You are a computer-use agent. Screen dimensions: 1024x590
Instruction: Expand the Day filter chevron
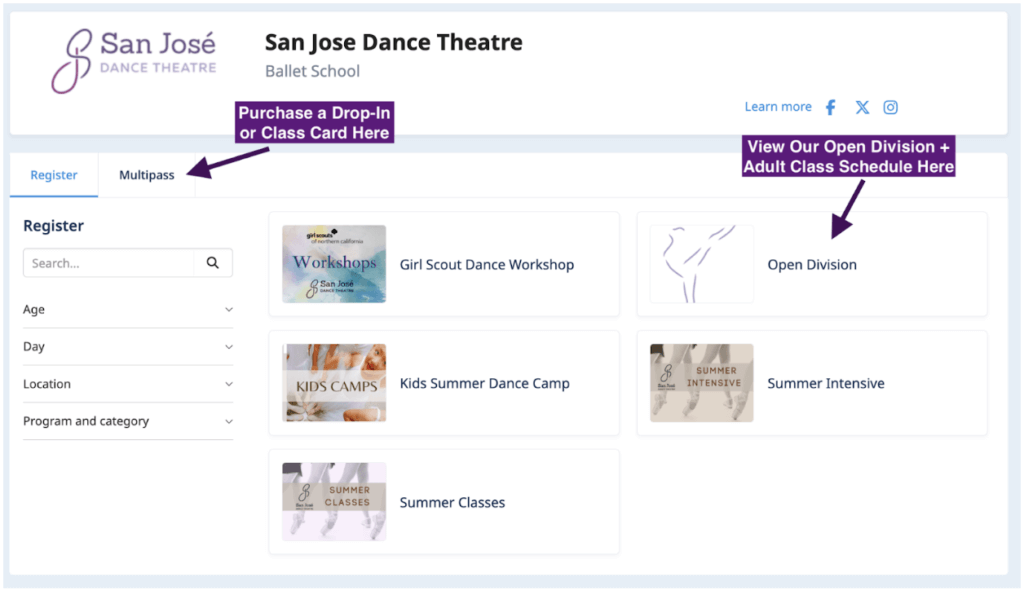(229, 347)
